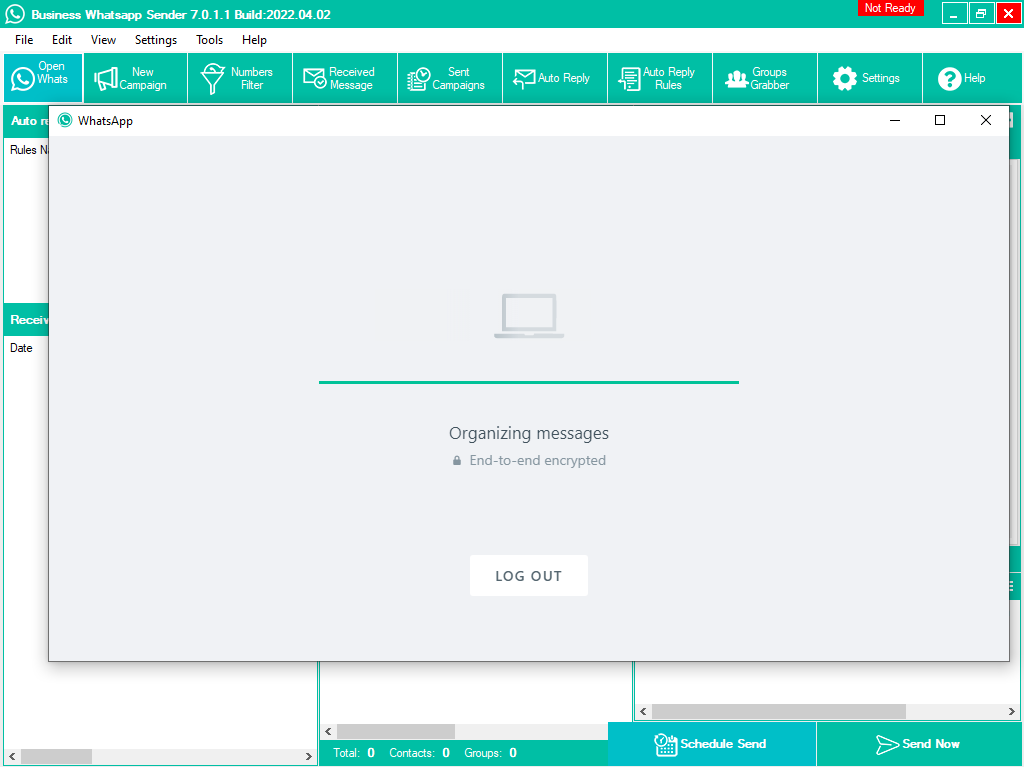Click the Send Now button
Image resolution: width=1024 pixels, height=768 pixels.
pos(918,744)
